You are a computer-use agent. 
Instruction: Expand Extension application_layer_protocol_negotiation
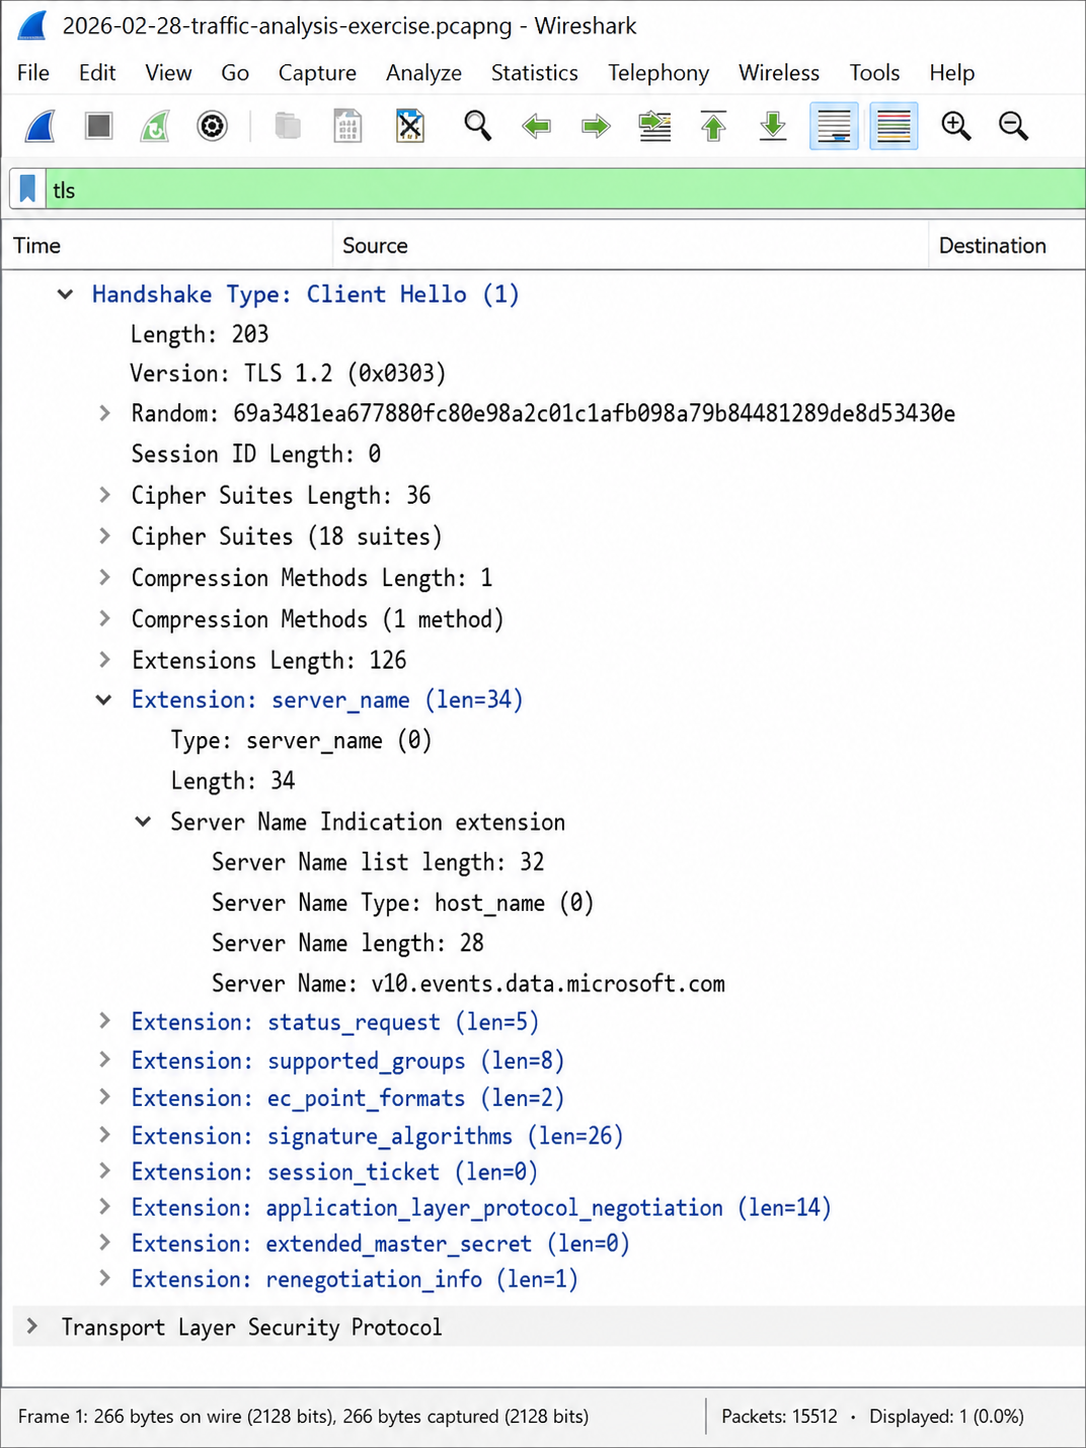tap(104, 1207)
